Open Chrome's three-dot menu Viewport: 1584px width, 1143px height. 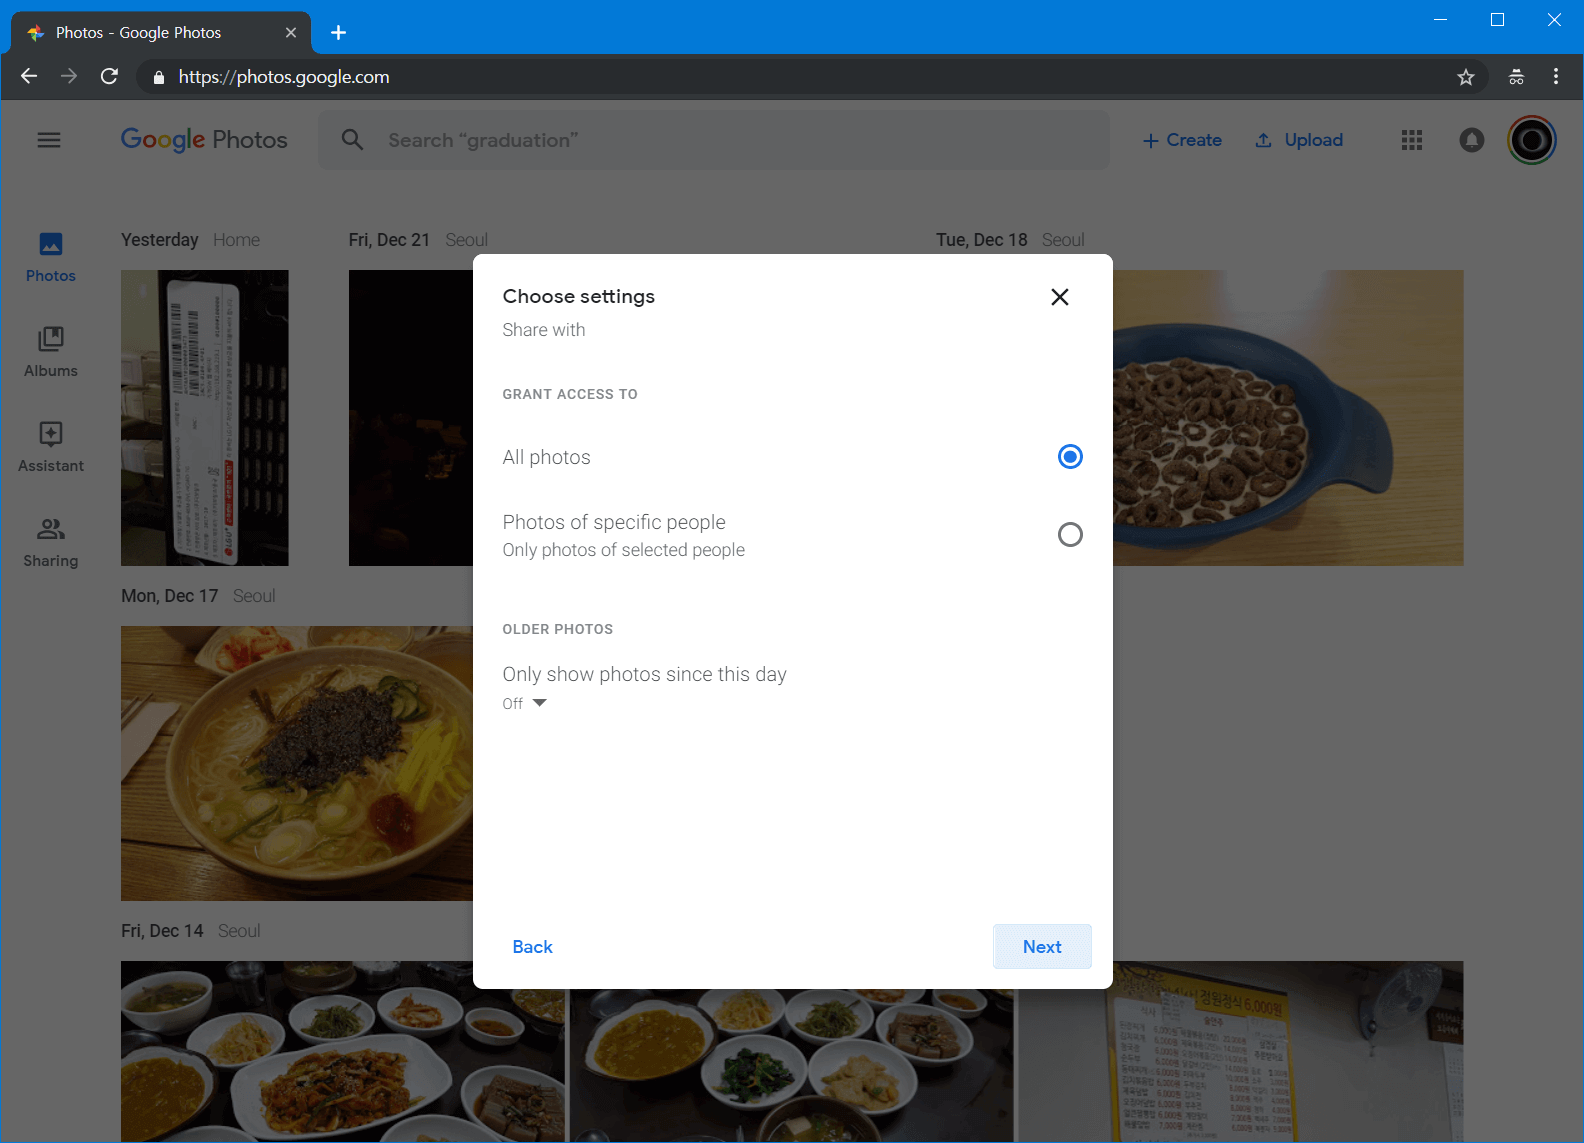[1555, 77]
